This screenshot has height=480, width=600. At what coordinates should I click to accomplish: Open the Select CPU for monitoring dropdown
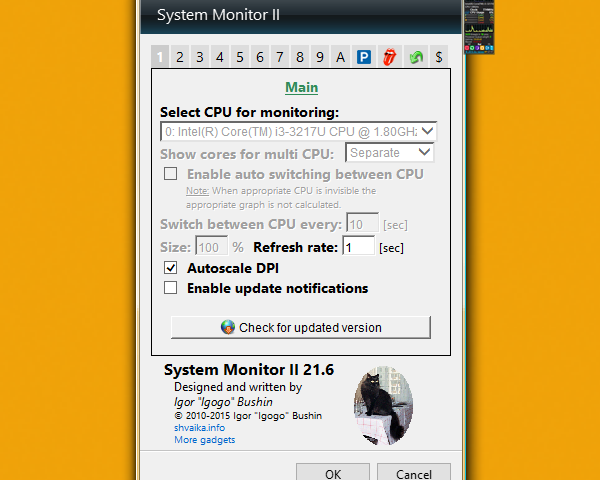coord(298,131)
